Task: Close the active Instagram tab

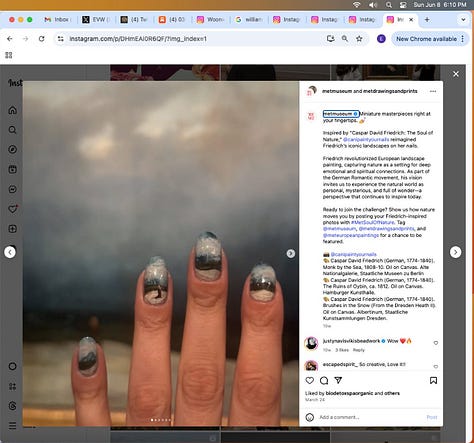Action: 411,20
